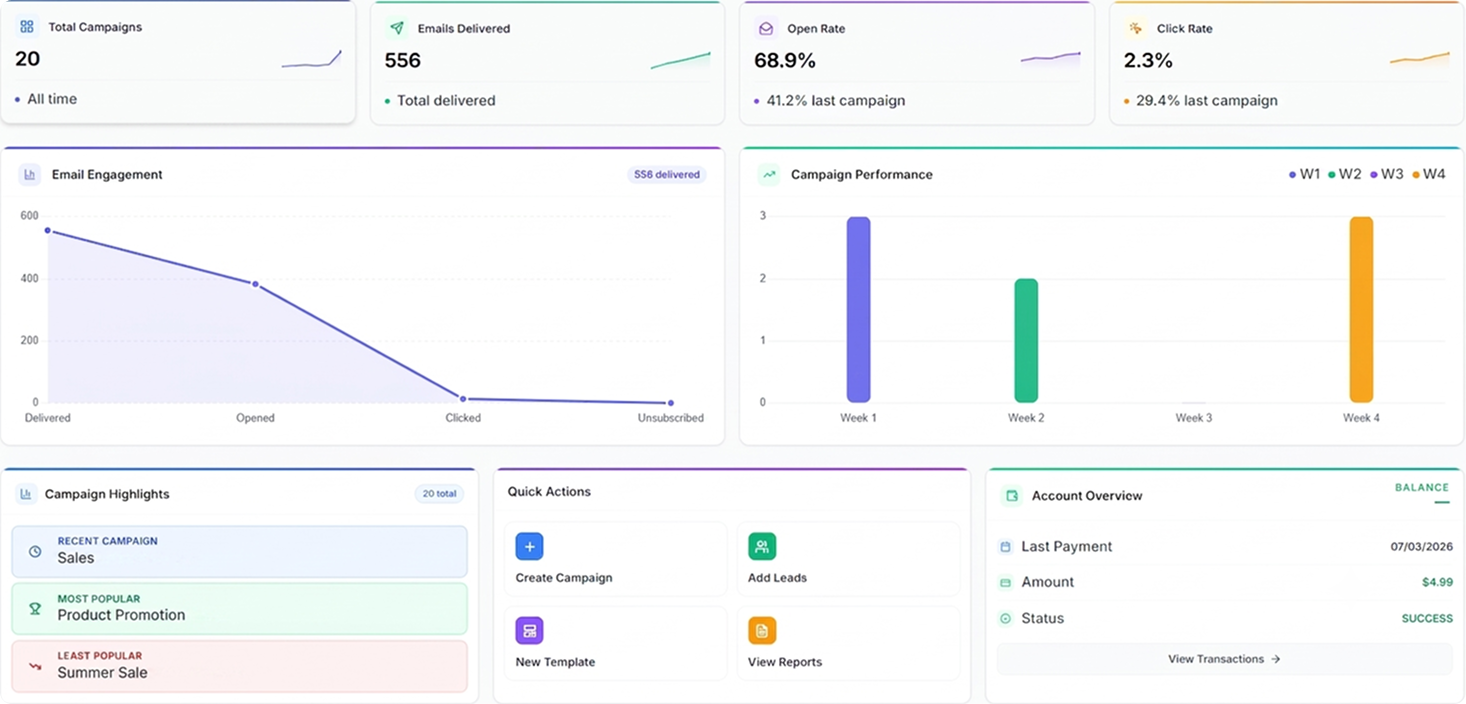Click the Click Rate cursor icon
1466x704 pixels.
1135,28
